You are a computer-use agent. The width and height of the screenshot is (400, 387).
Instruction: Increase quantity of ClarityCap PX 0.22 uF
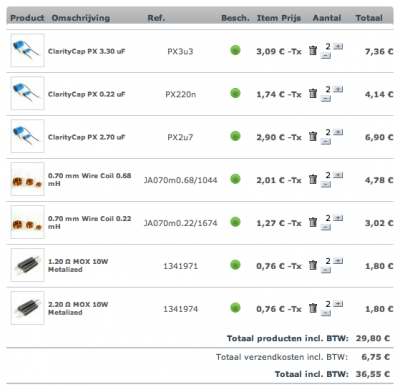pyautogui.click(x=338, y=89)
